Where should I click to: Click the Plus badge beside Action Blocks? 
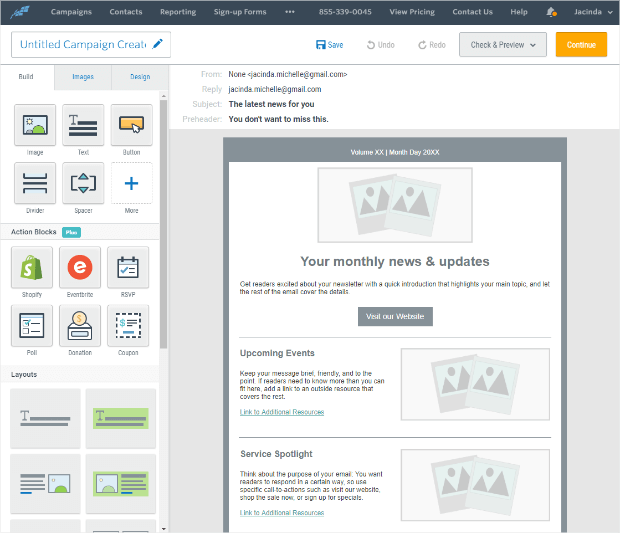point(71,232)
